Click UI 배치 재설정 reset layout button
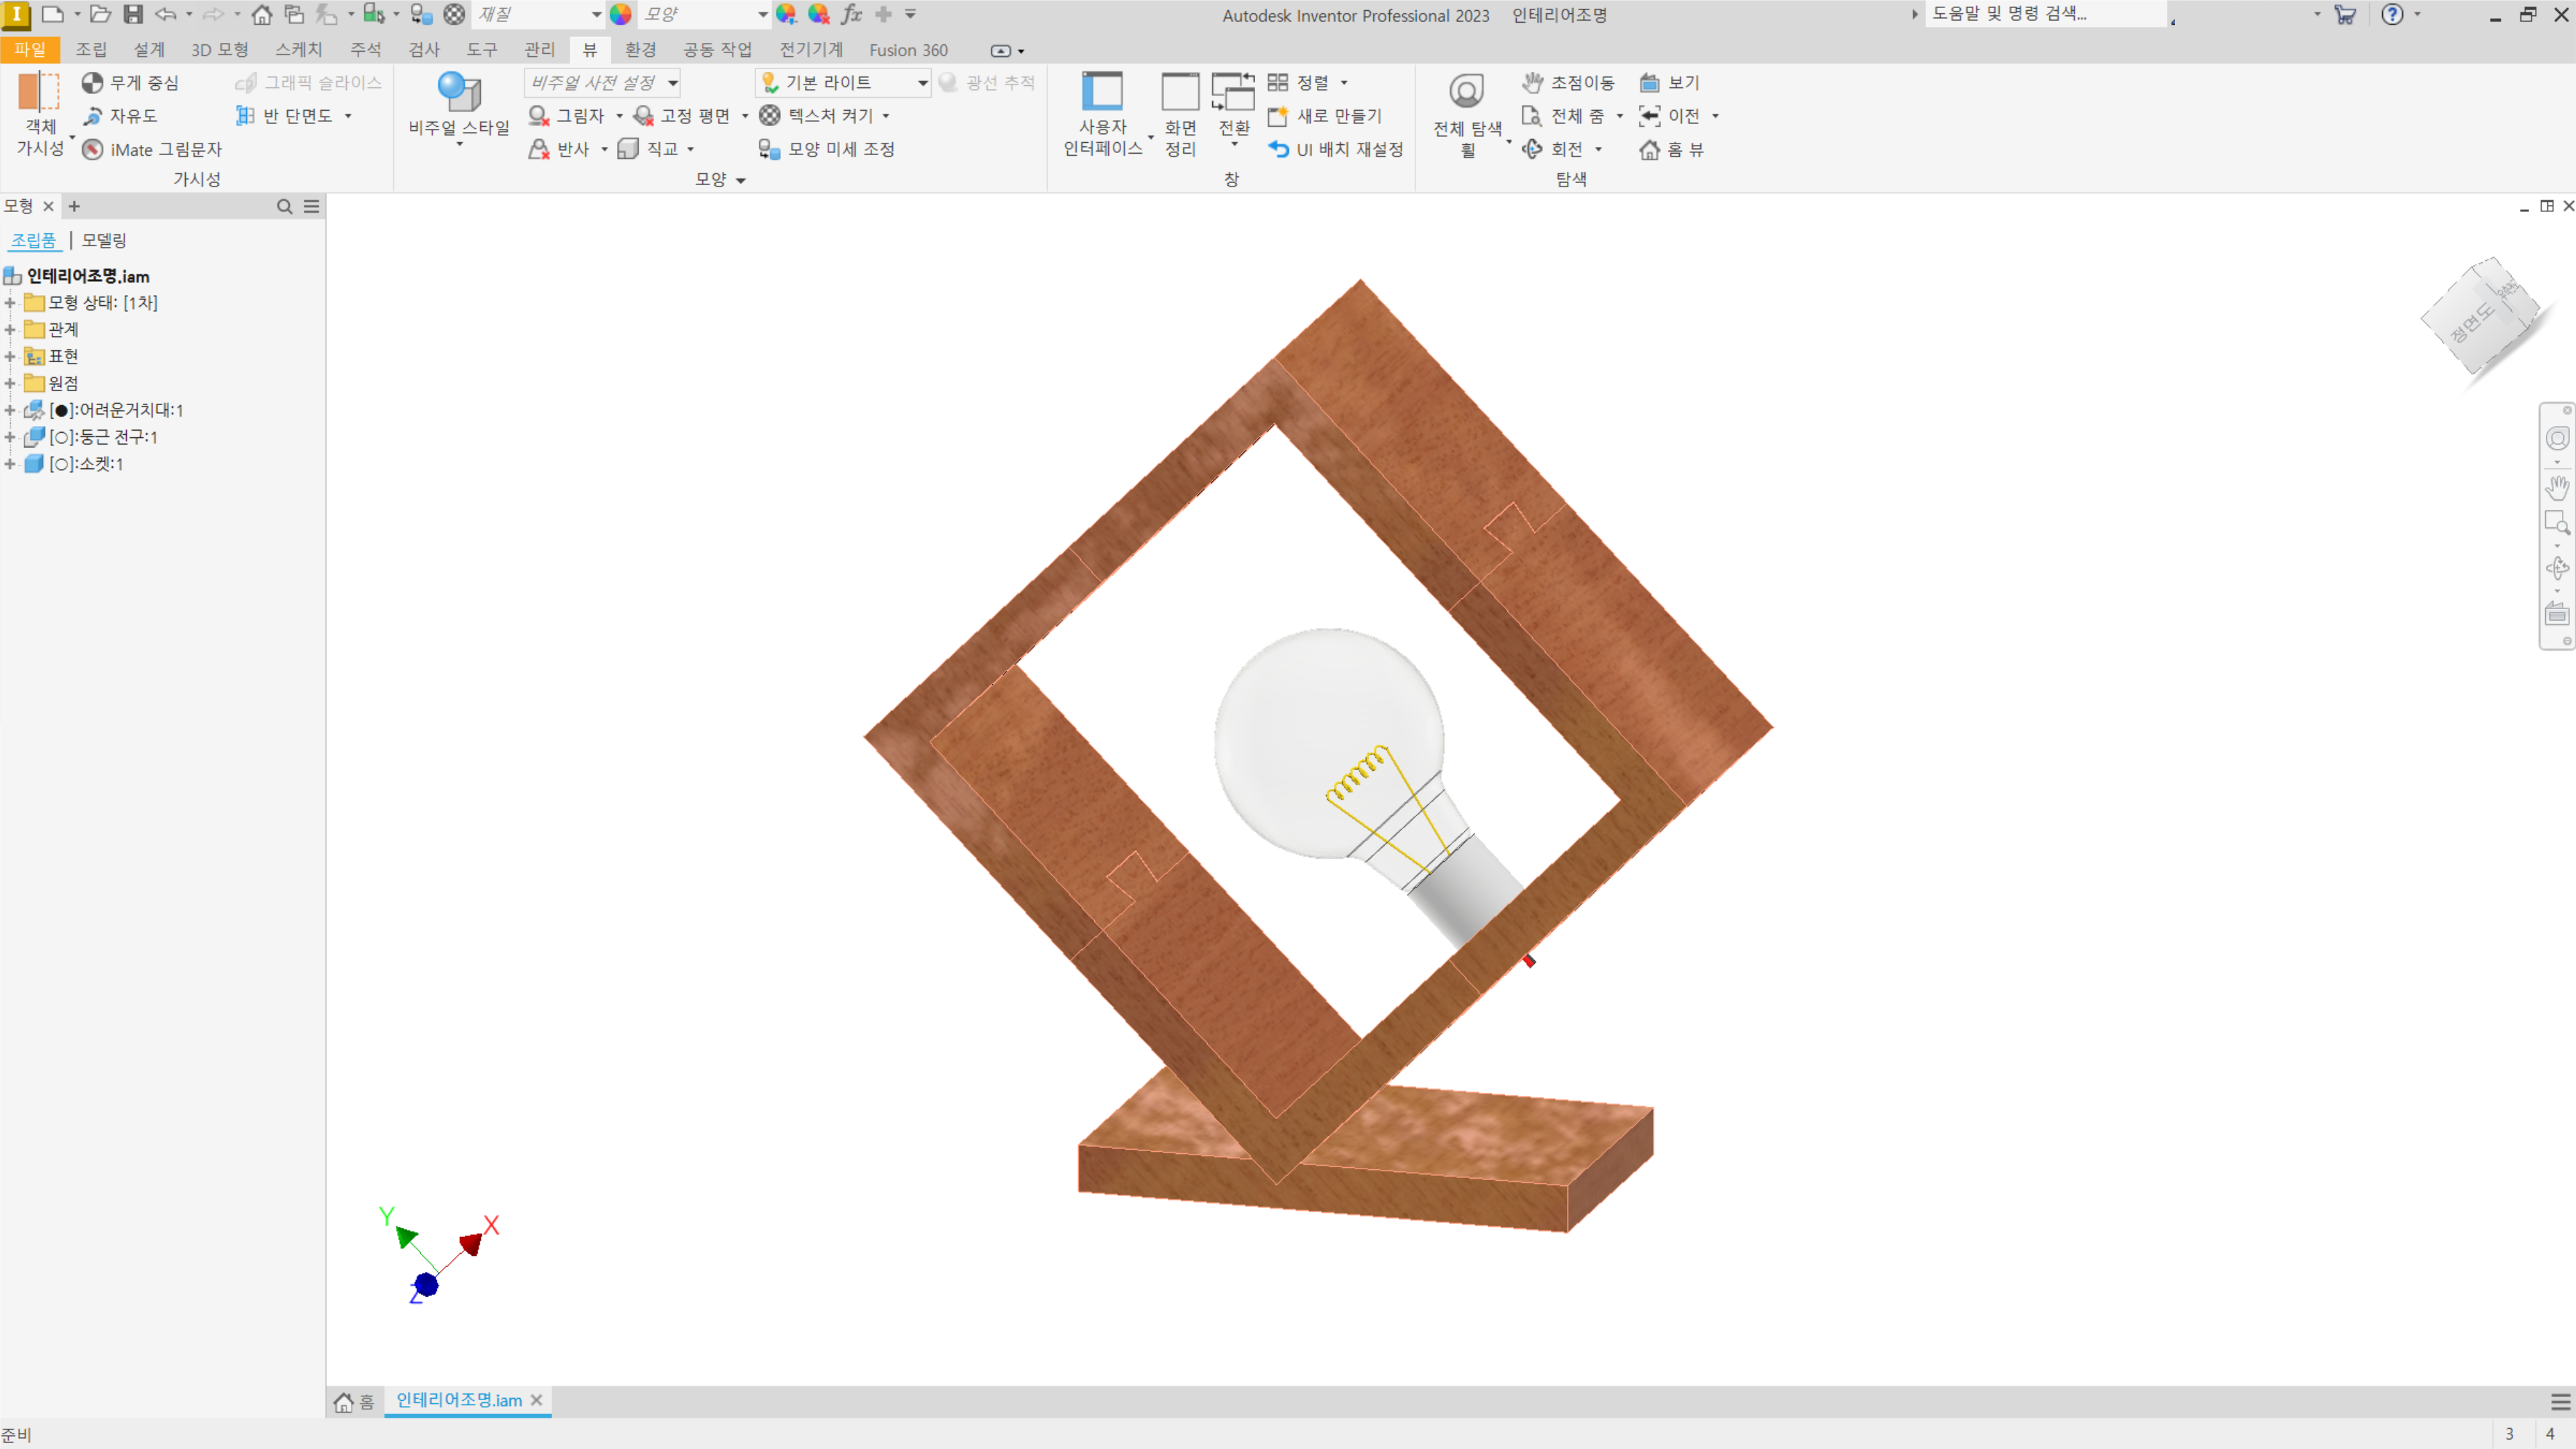 click(1335, 149)
